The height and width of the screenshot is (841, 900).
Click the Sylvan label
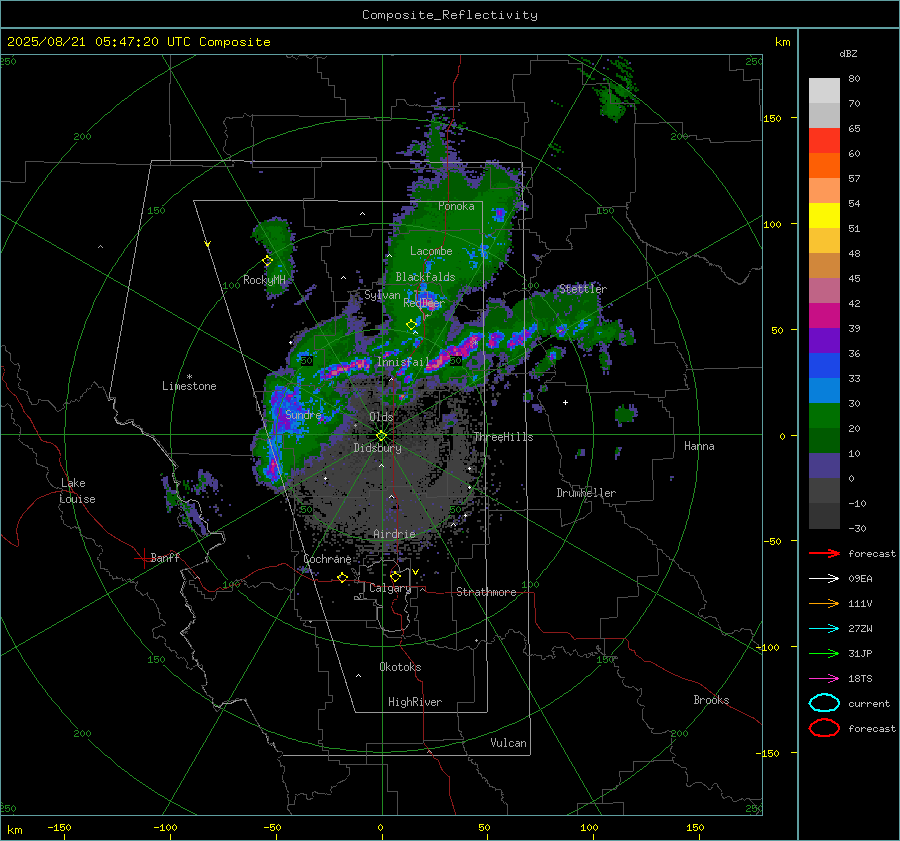coord(382,295)
